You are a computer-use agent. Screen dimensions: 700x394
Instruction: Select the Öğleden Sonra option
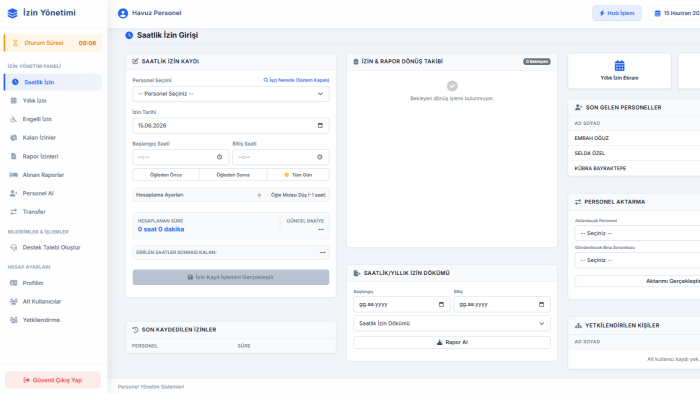tap(233, 175)
